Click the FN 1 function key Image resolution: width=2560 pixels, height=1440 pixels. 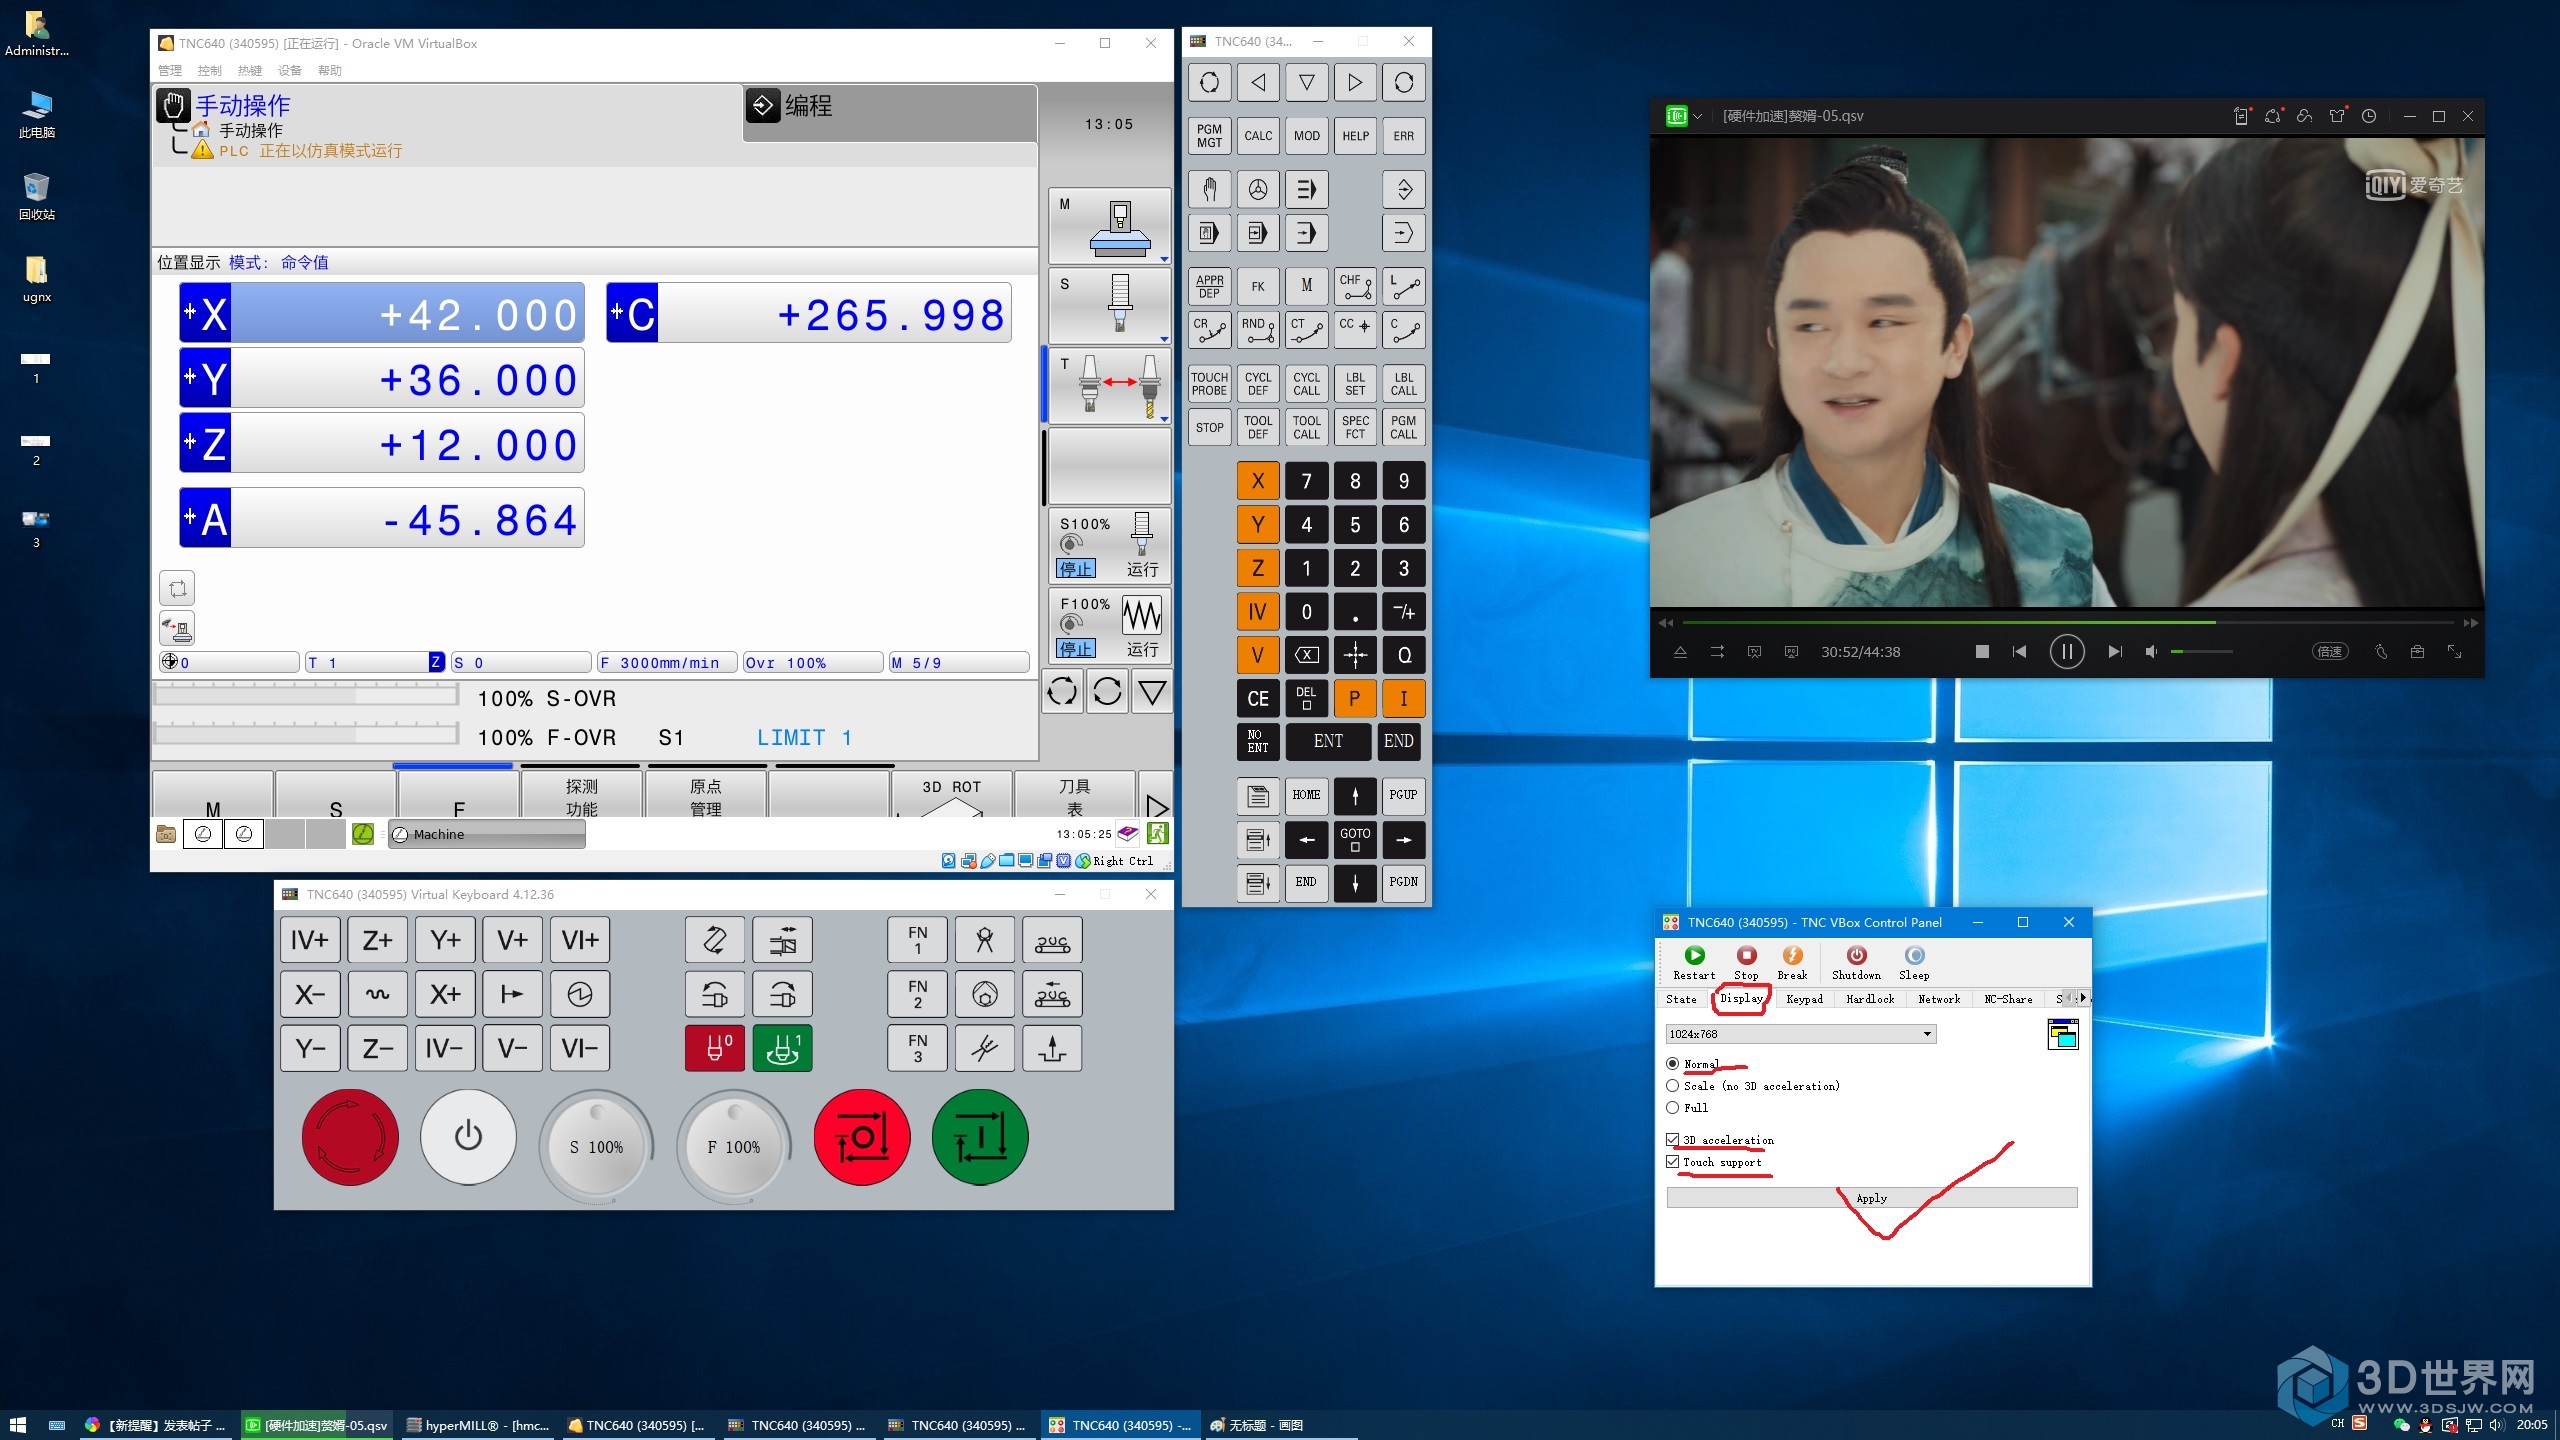(x=917, y=940)
